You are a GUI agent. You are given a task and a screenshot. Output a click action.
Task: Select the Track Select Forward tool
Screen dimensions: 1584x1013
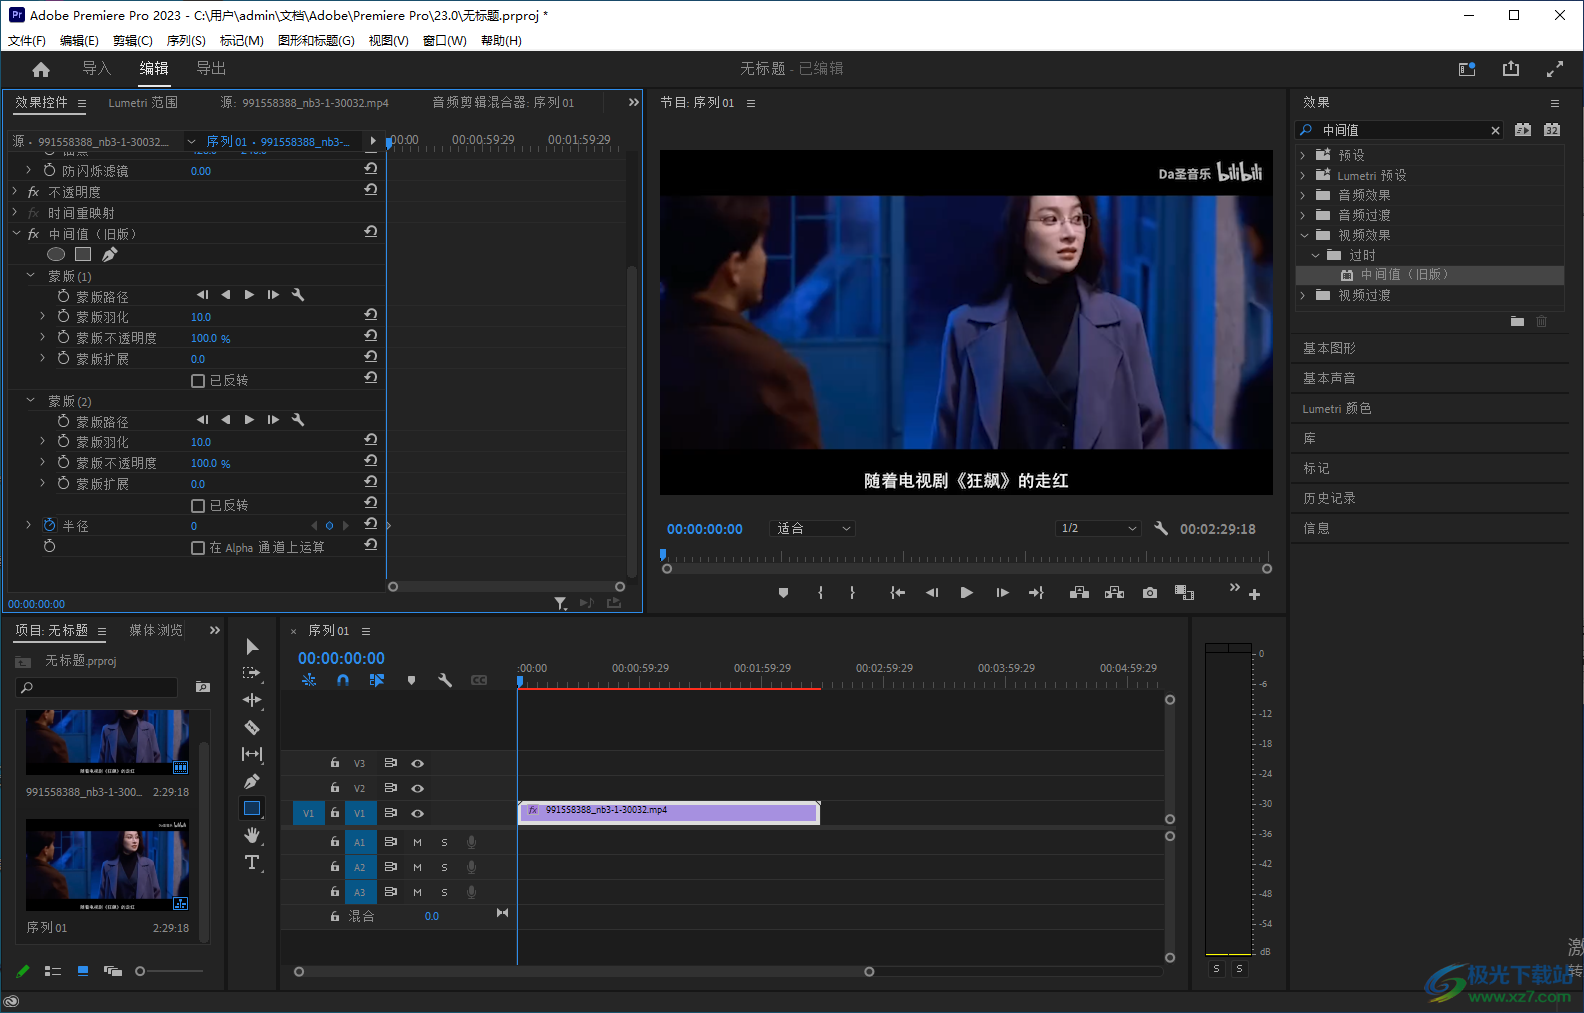click(252, 673)
